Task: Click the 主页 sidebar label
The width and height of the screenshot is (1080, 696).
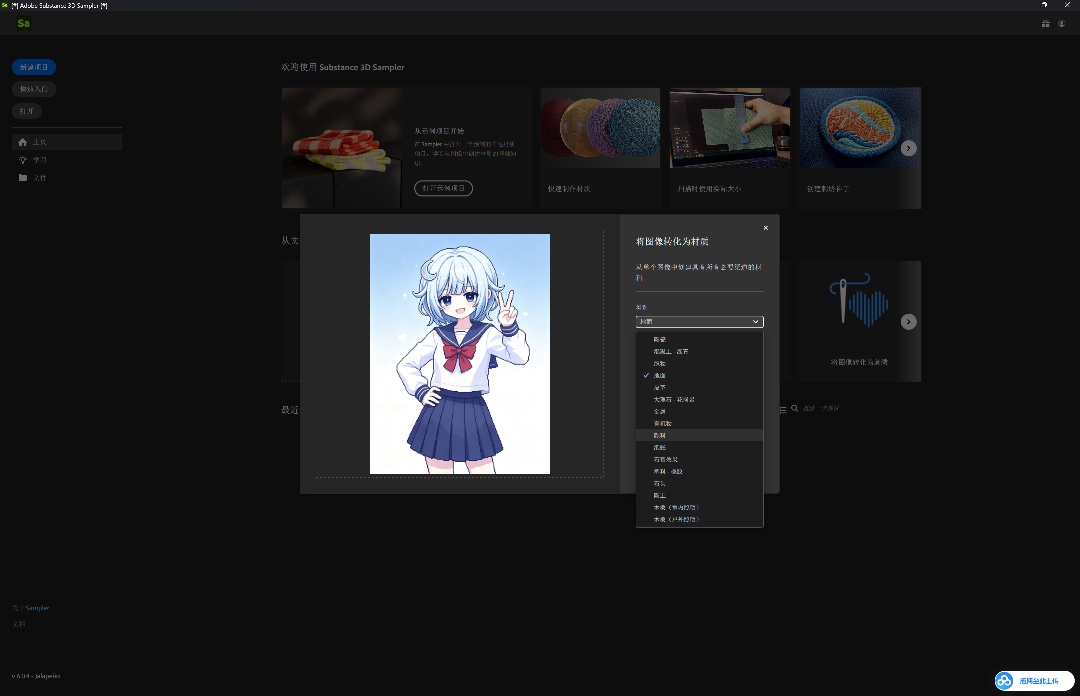Action: pyautogui.click(x=39, y=142)
